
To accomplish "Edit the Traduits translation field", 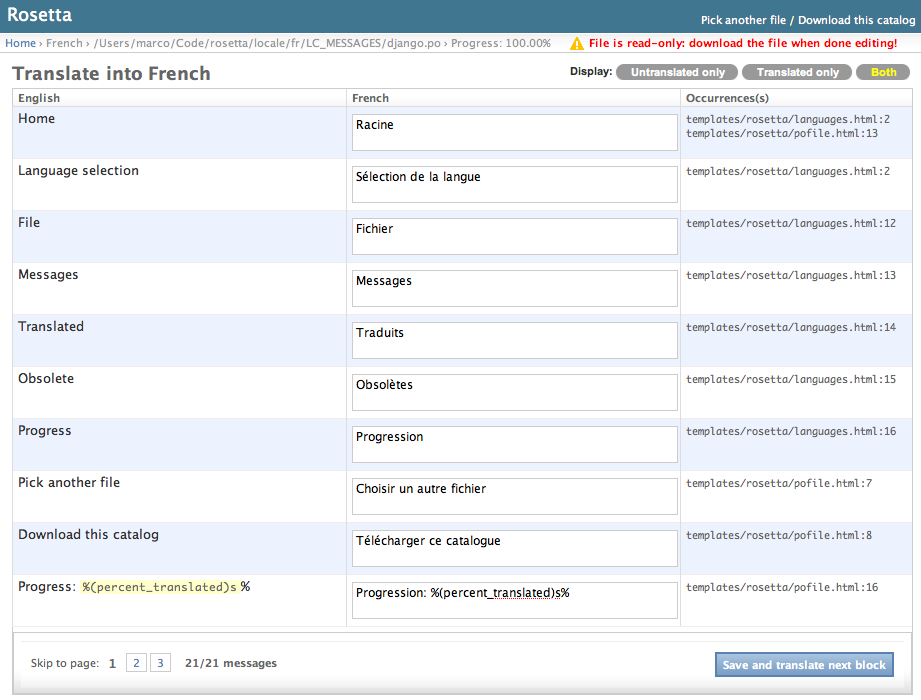I will (x=515, y=340).
